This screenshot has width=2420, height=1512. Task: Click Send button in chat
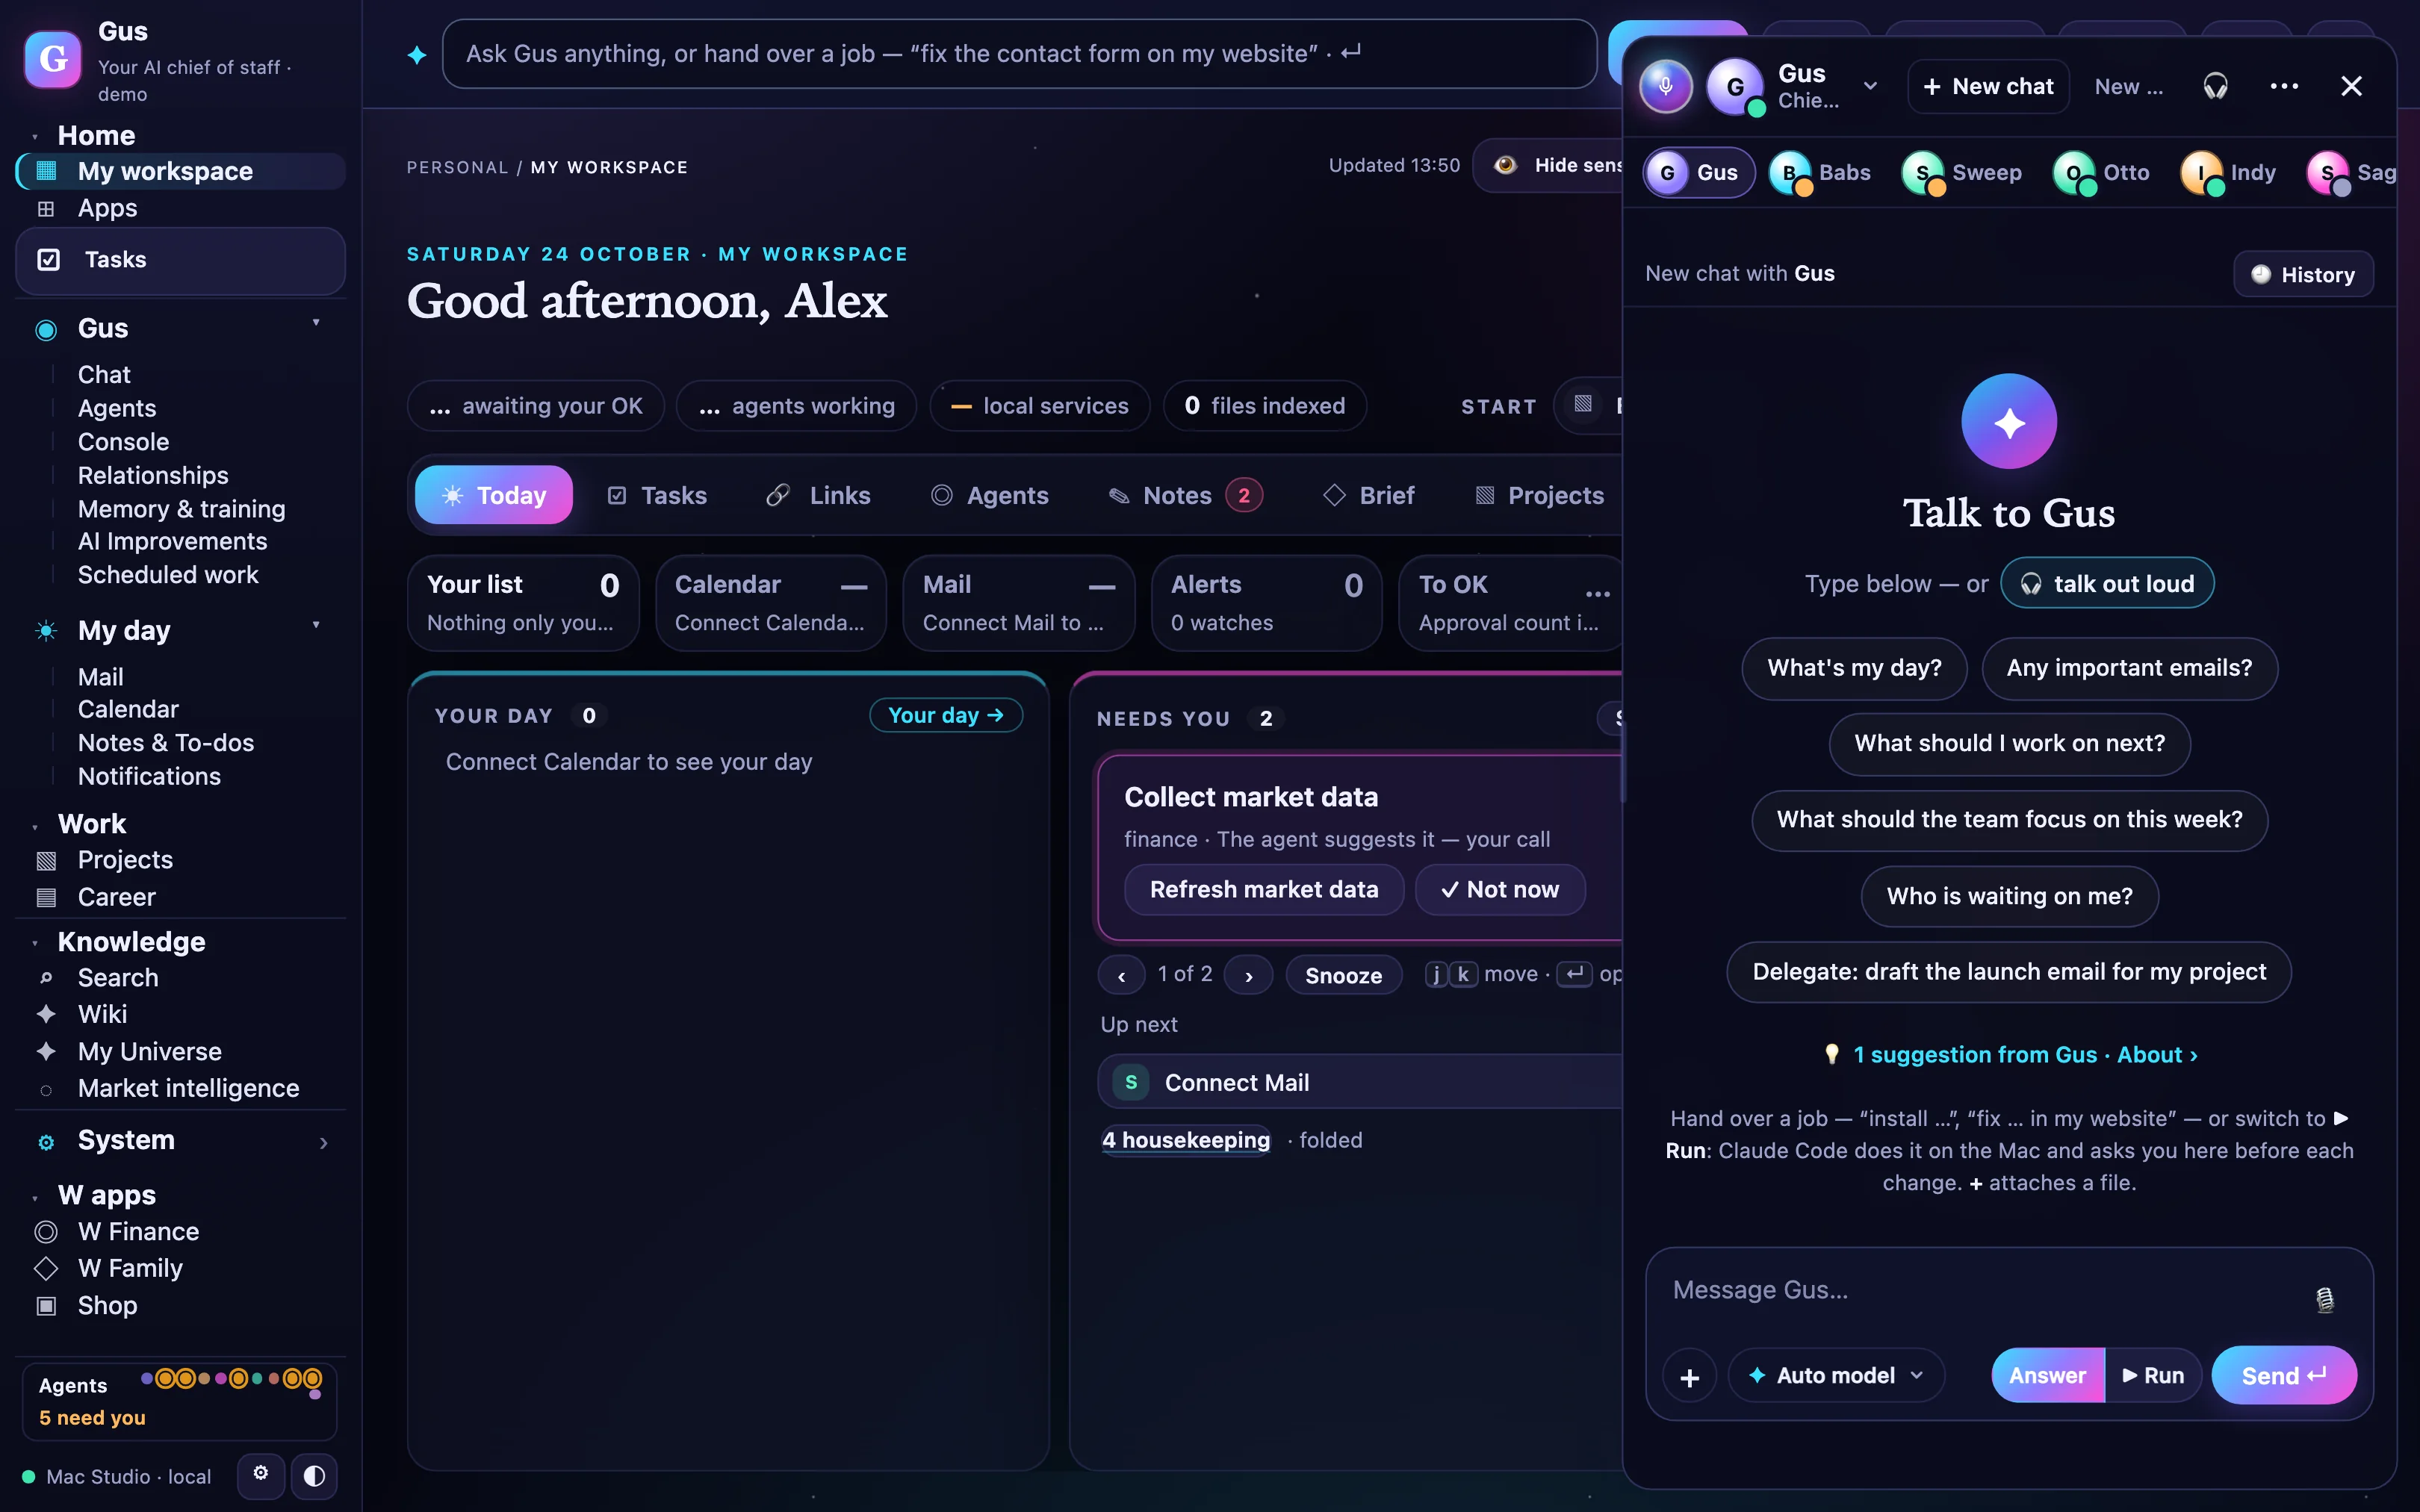pyautogui.click(x=2284, y=1376)
